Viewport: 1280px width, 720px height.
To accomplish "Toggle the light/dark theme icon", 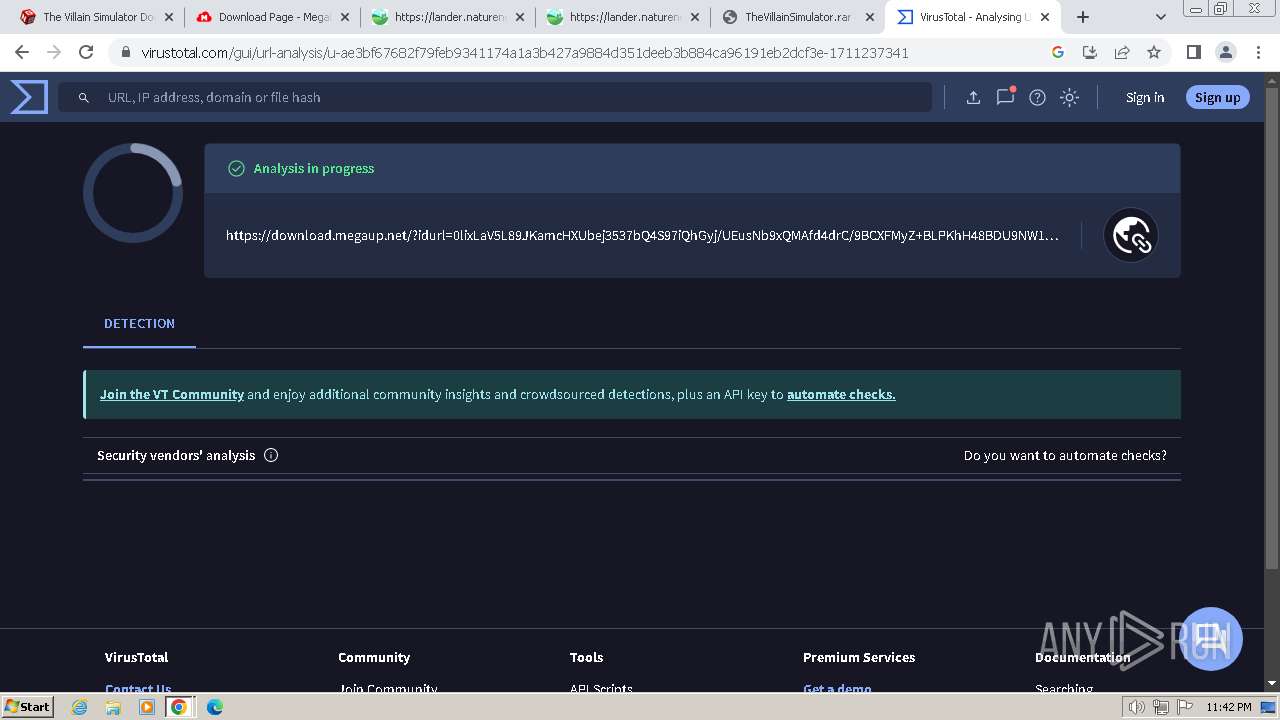I will pos(1069,97).
